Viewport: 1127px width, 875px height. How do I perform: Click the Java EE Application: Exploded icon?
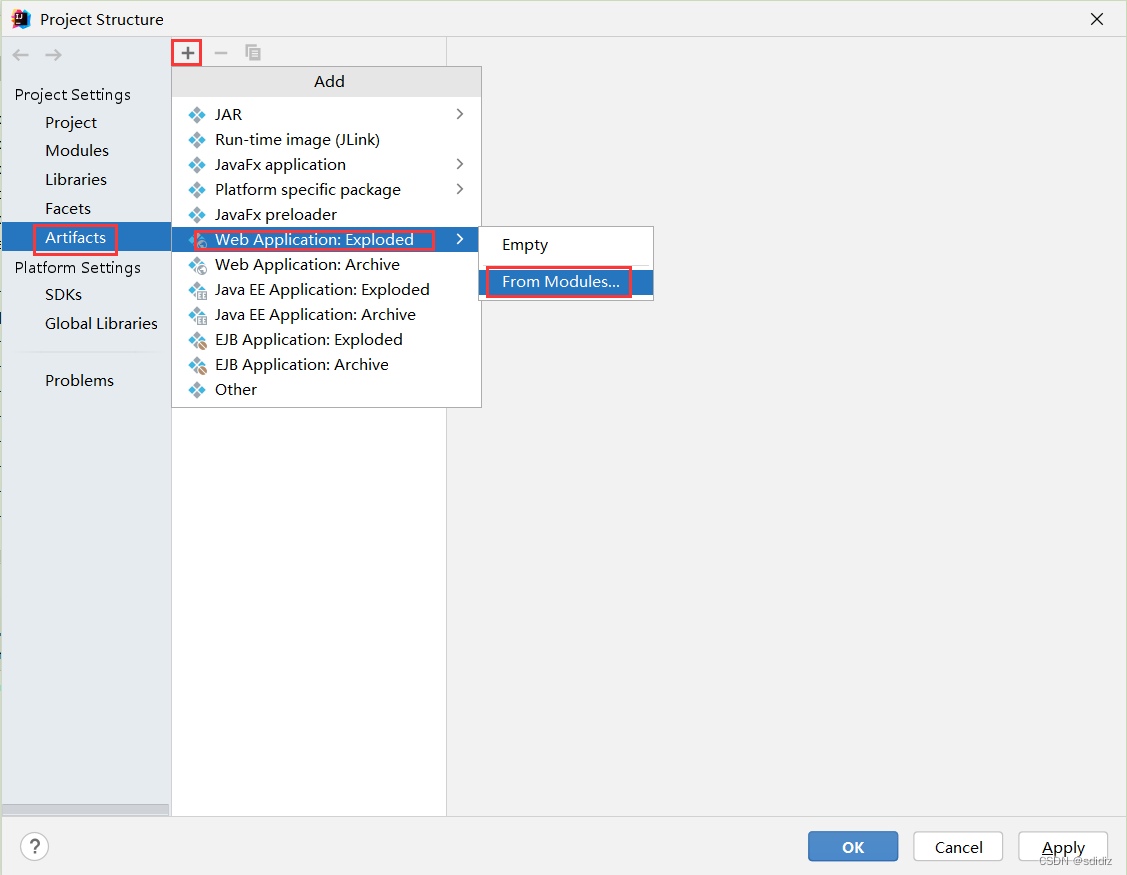(x=198, y=290)
